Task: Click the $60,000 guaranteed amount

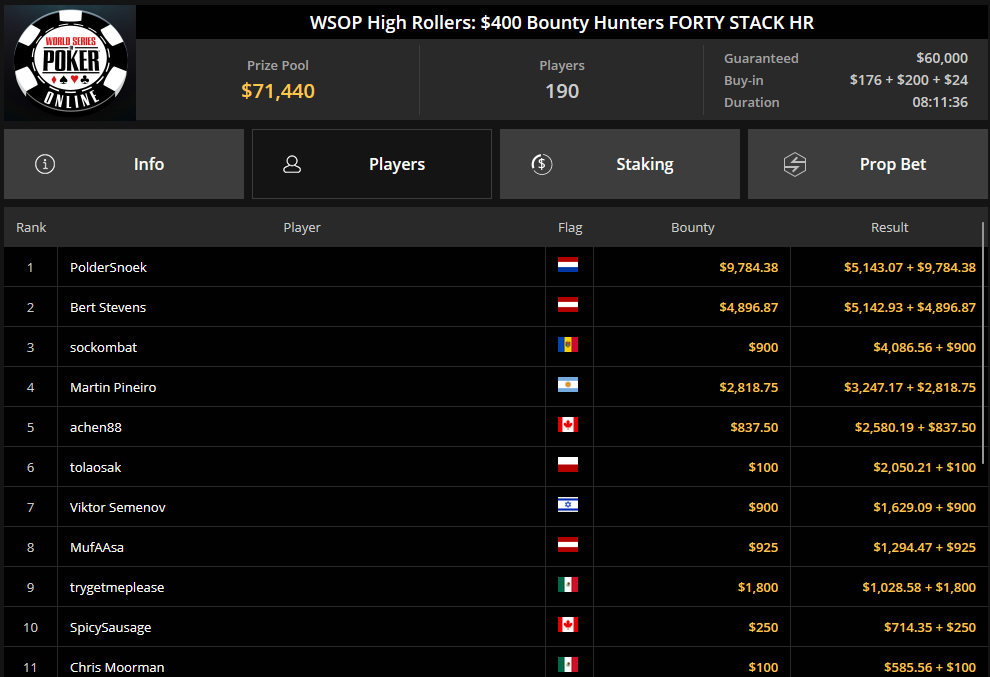Action: (942, 58)
